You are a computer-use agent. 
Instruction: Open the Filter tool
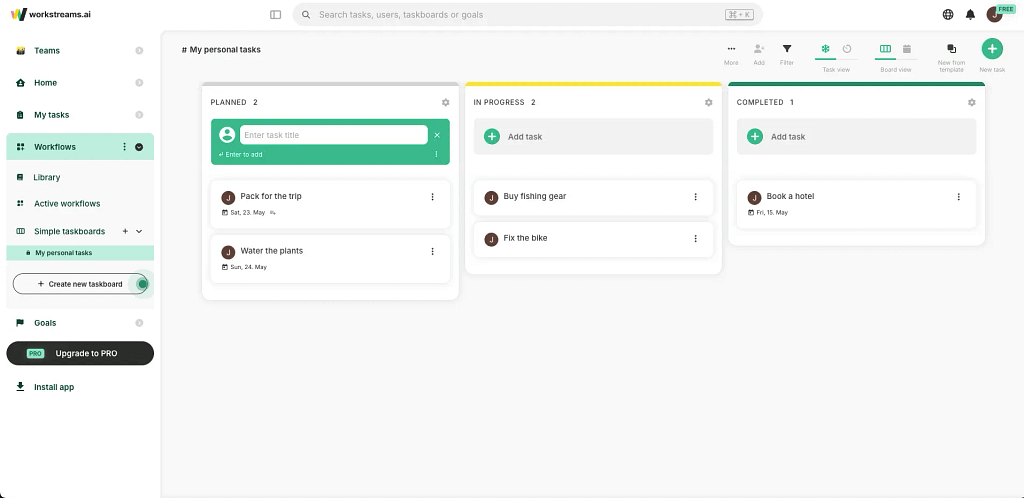pyautogui.click(x=787, y=54)
